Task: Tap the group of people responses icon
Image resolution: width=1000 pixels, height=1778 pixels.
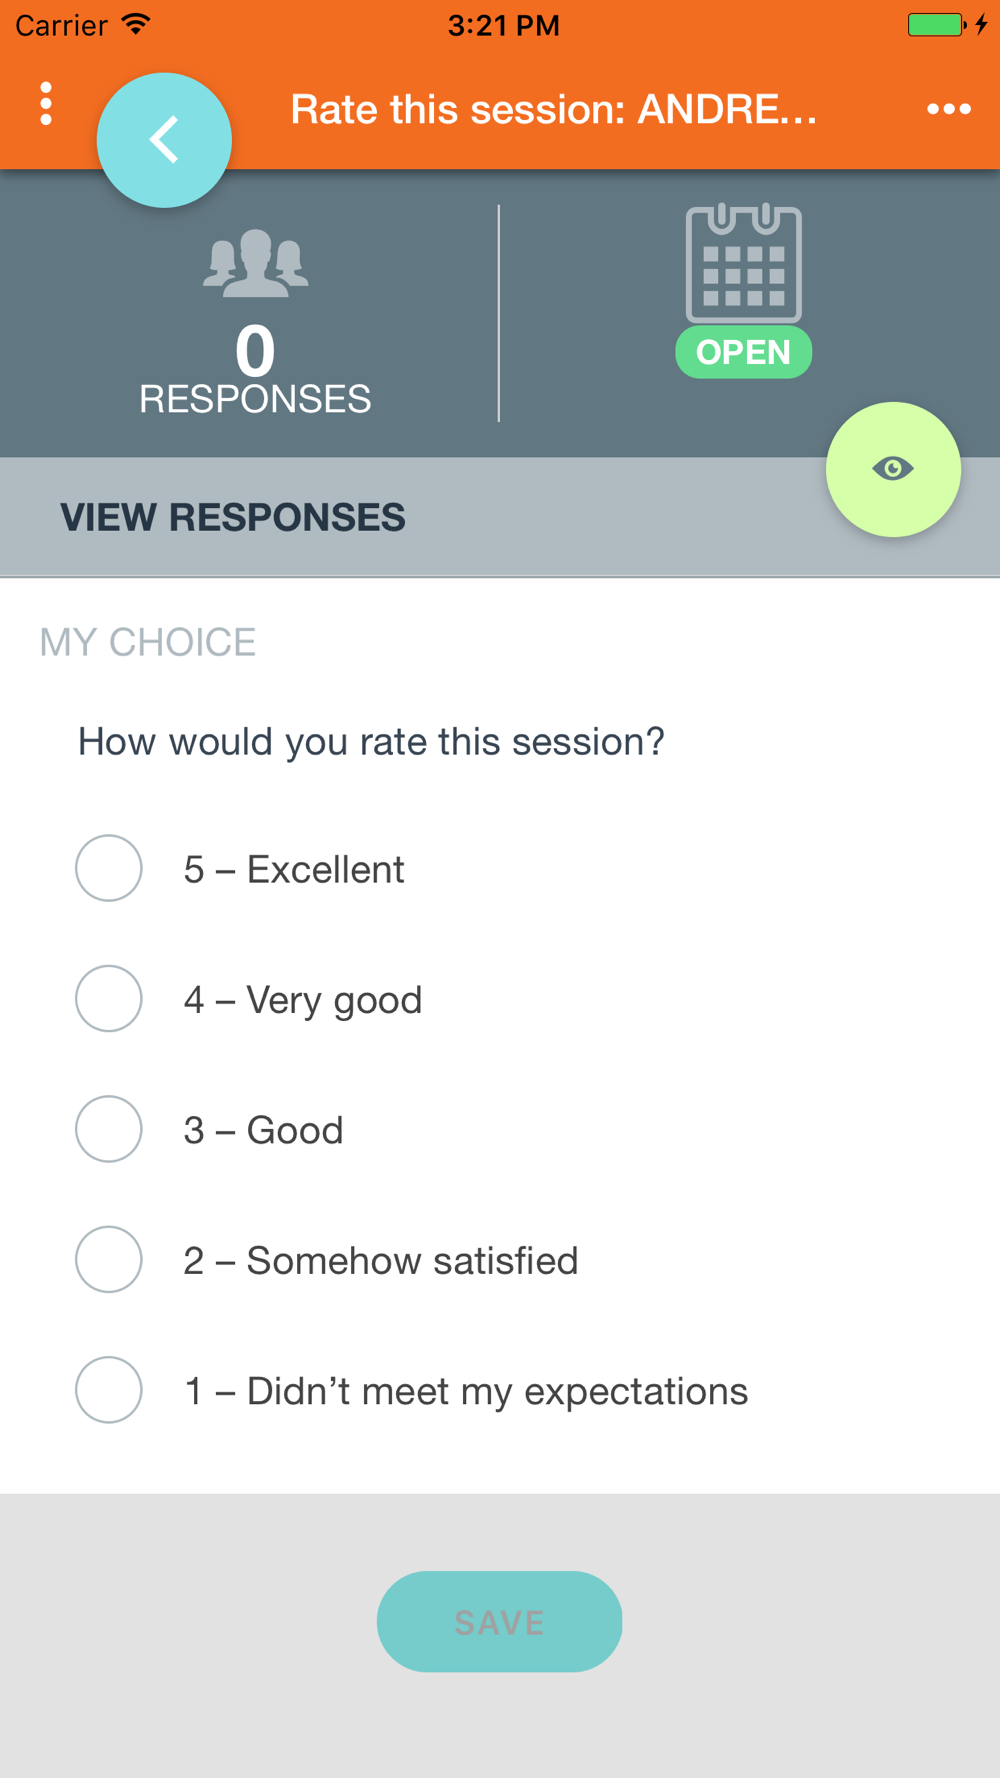Action: pyautogui.click(x=256, y=263)
